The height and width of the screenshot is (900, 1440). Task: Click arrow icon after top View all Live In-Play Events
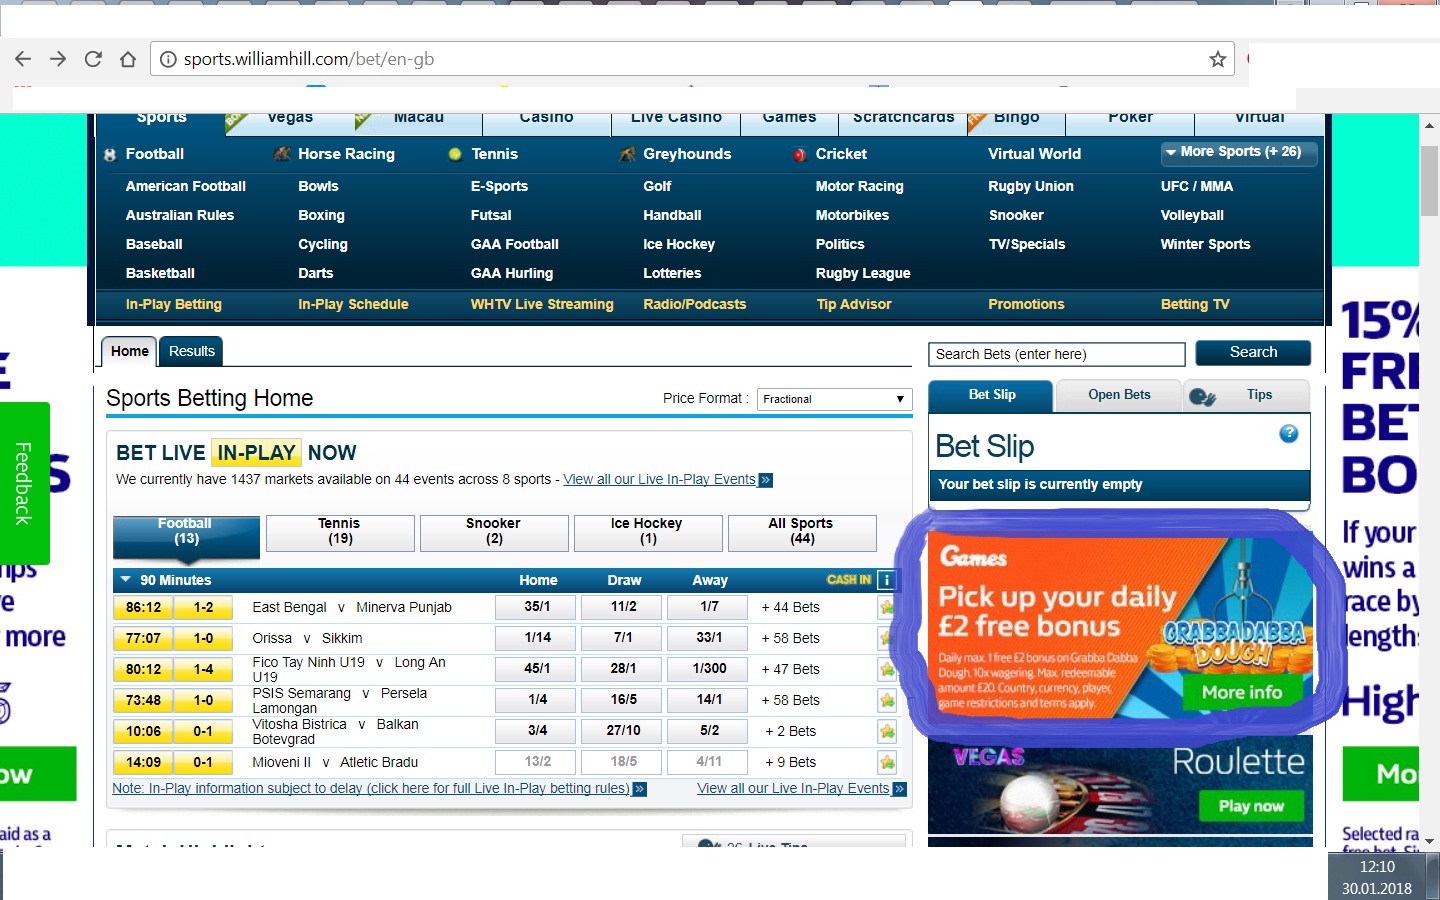click(766, 480)
